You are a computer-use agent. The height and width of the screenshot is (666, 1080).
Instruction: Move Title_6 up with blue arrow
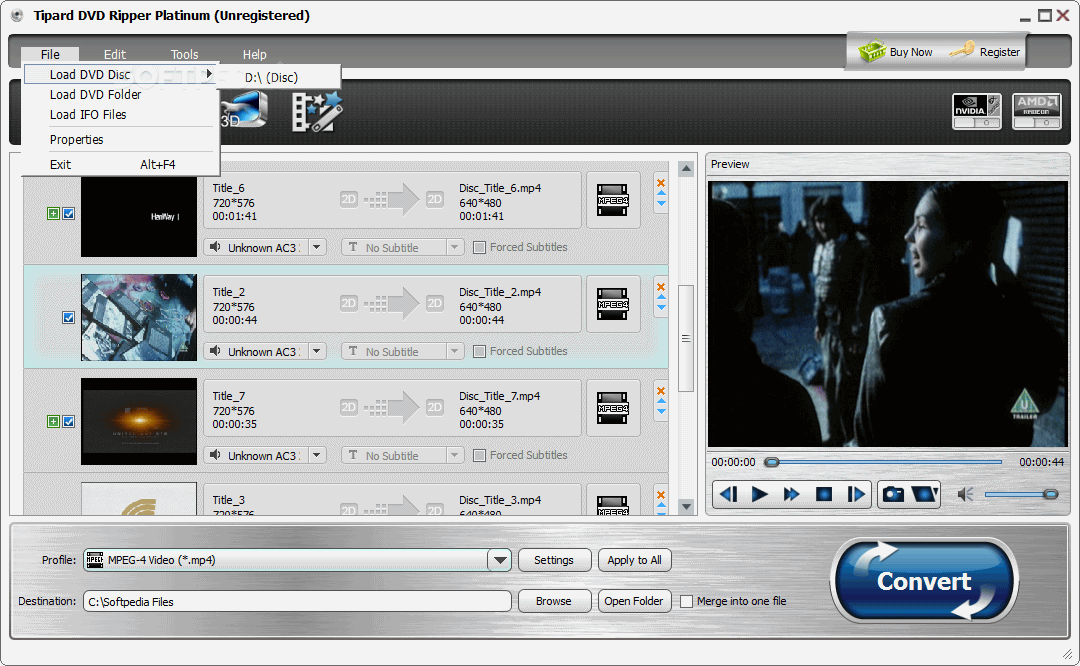point(661,194)
